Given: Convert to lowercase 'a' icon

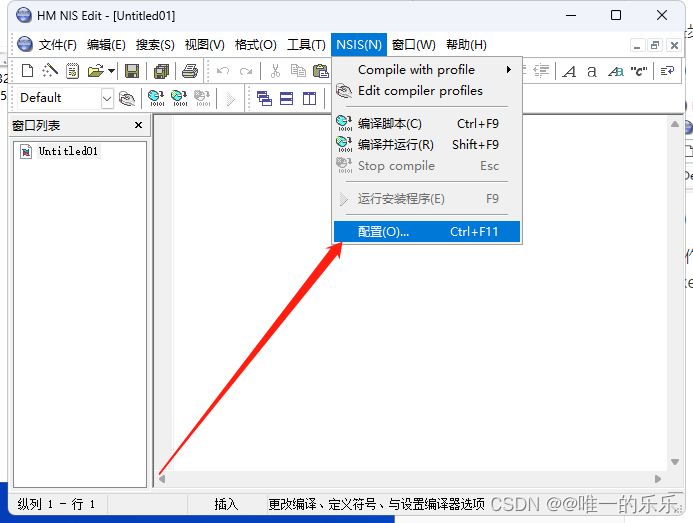Looking at the screenshot, I should [x=591, y=71].
